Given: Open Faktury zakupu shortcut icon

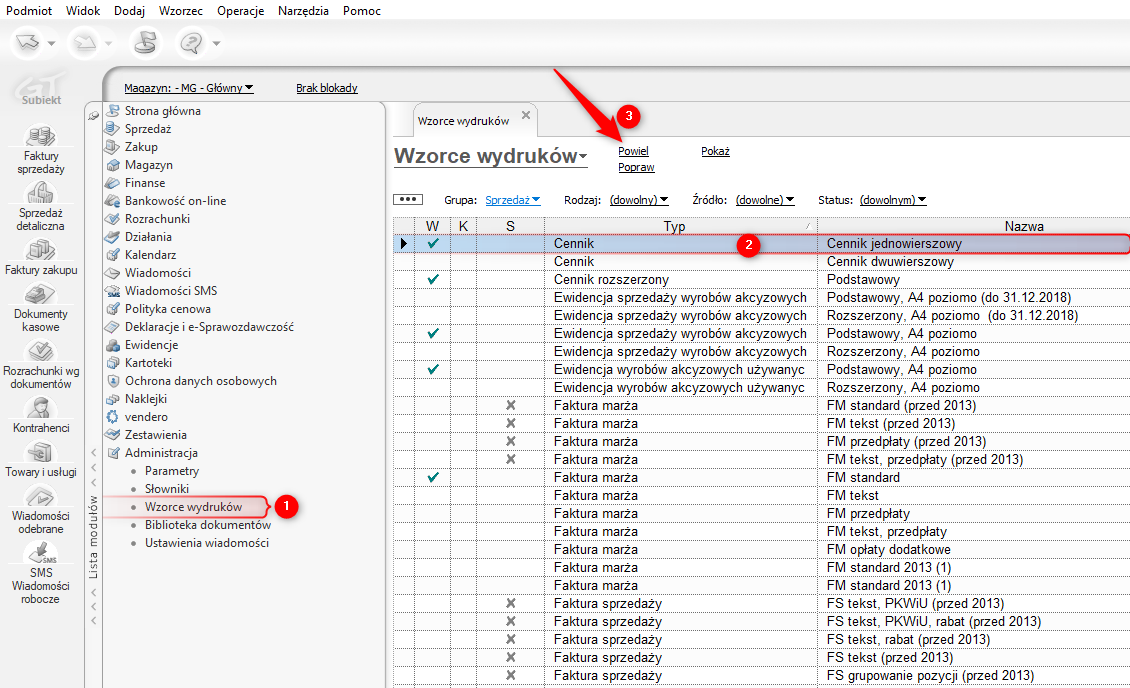Looking at the screenshot, I should [x=41, y=251].
